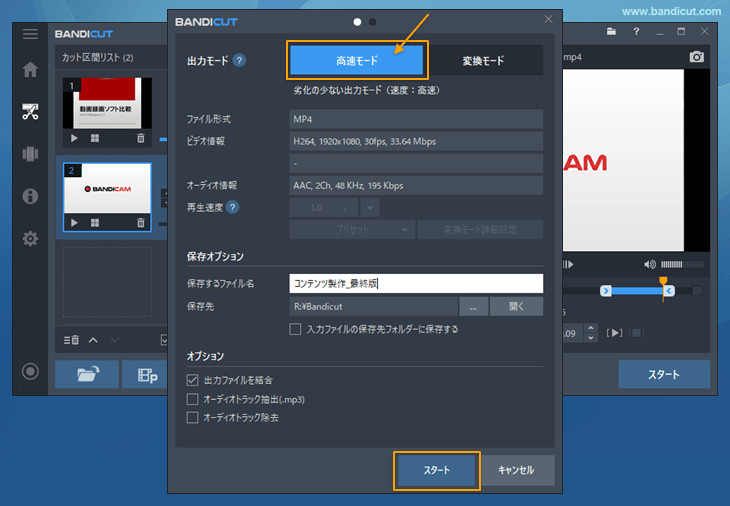This screenshot has width=730, height=506.
Task: Open the Info sidebar icon
Action: tap(30, 196)
